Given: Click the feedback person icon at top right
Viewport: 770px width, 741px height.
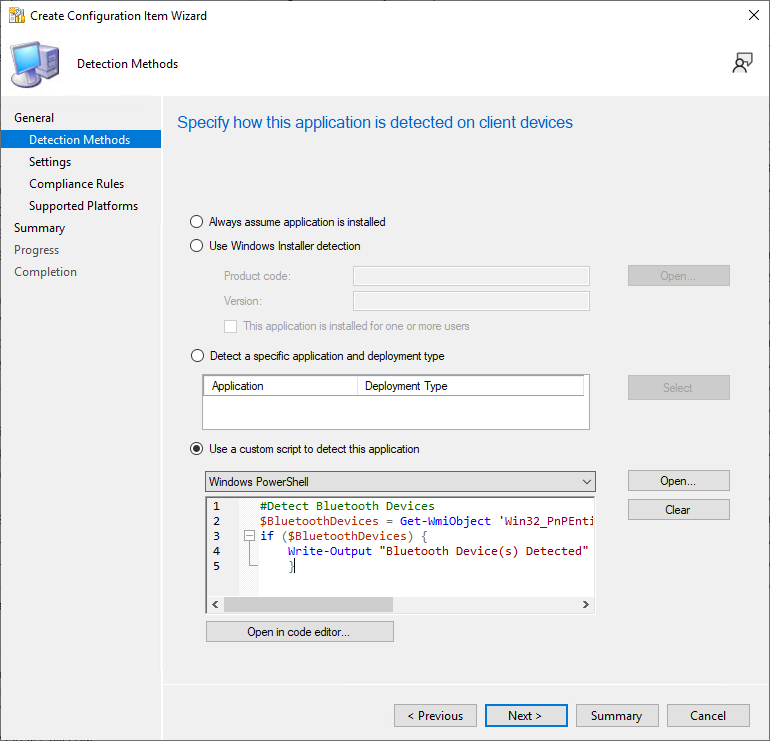Looking at the screenshot, I should point(742,63).
